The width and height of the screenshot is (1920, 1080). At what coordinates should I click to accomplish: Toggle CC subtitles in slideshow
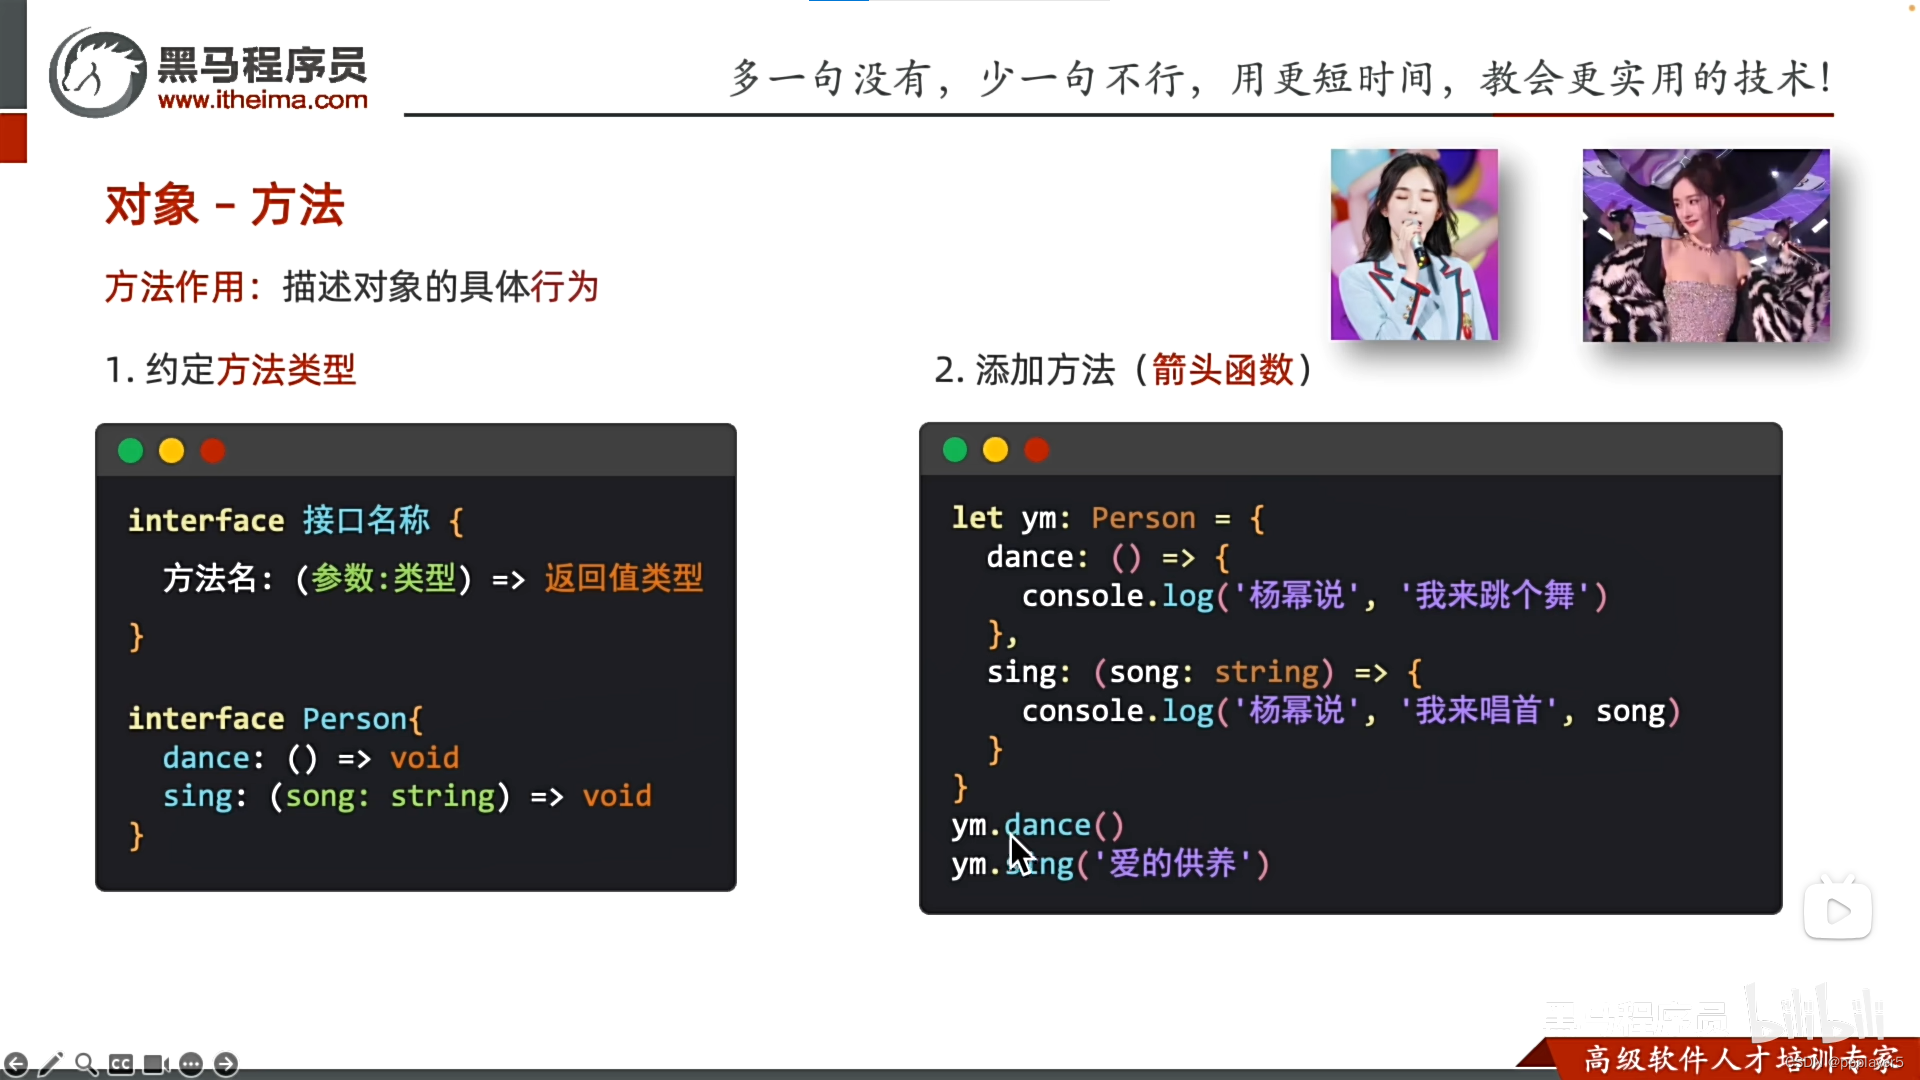pos(121,1064)
